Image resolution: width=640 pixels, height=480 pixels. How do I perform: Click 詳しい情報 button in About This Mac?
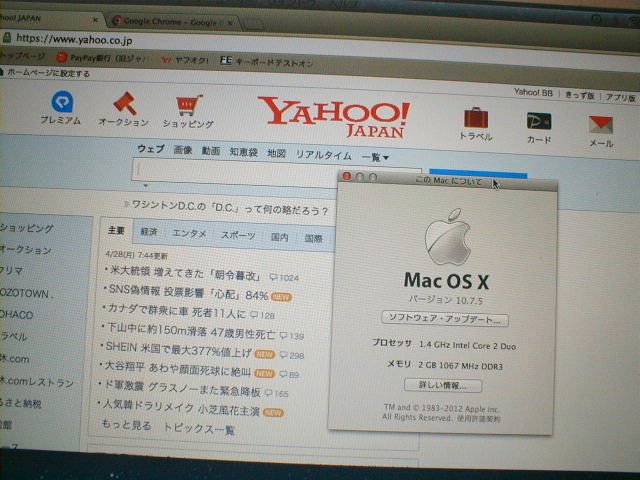443,385
